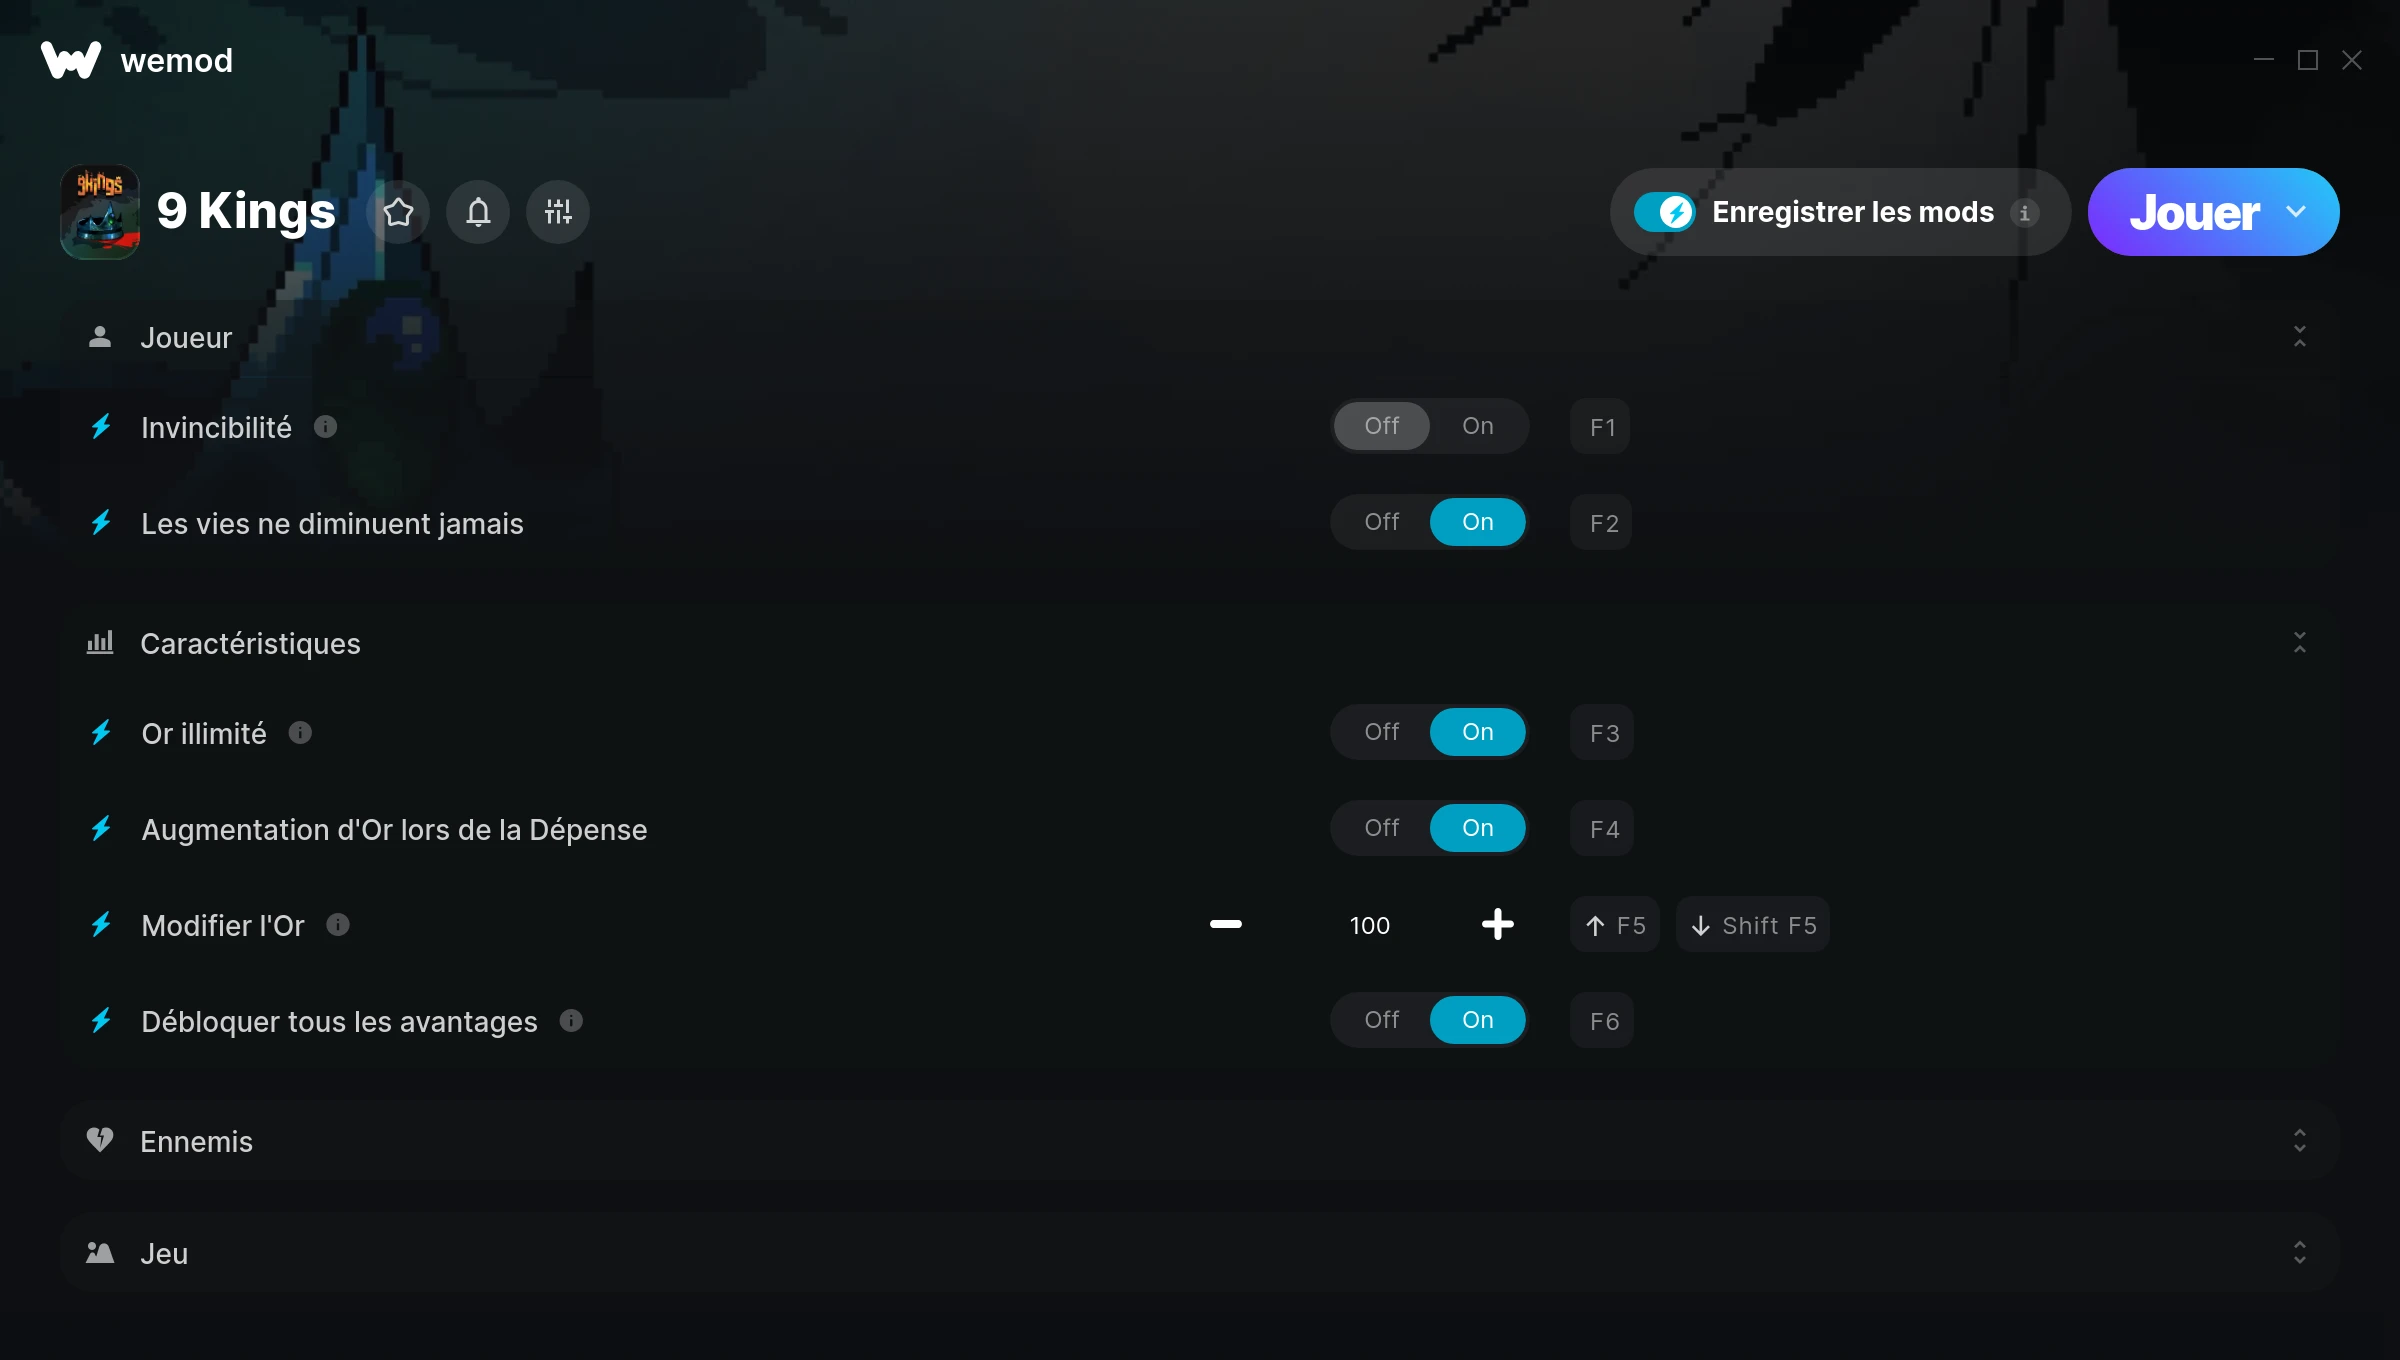Viewport: 2400px width, 1360px height.
Task: Click the Modifier l'Or value field
Action: click(x=1369, y=926)
